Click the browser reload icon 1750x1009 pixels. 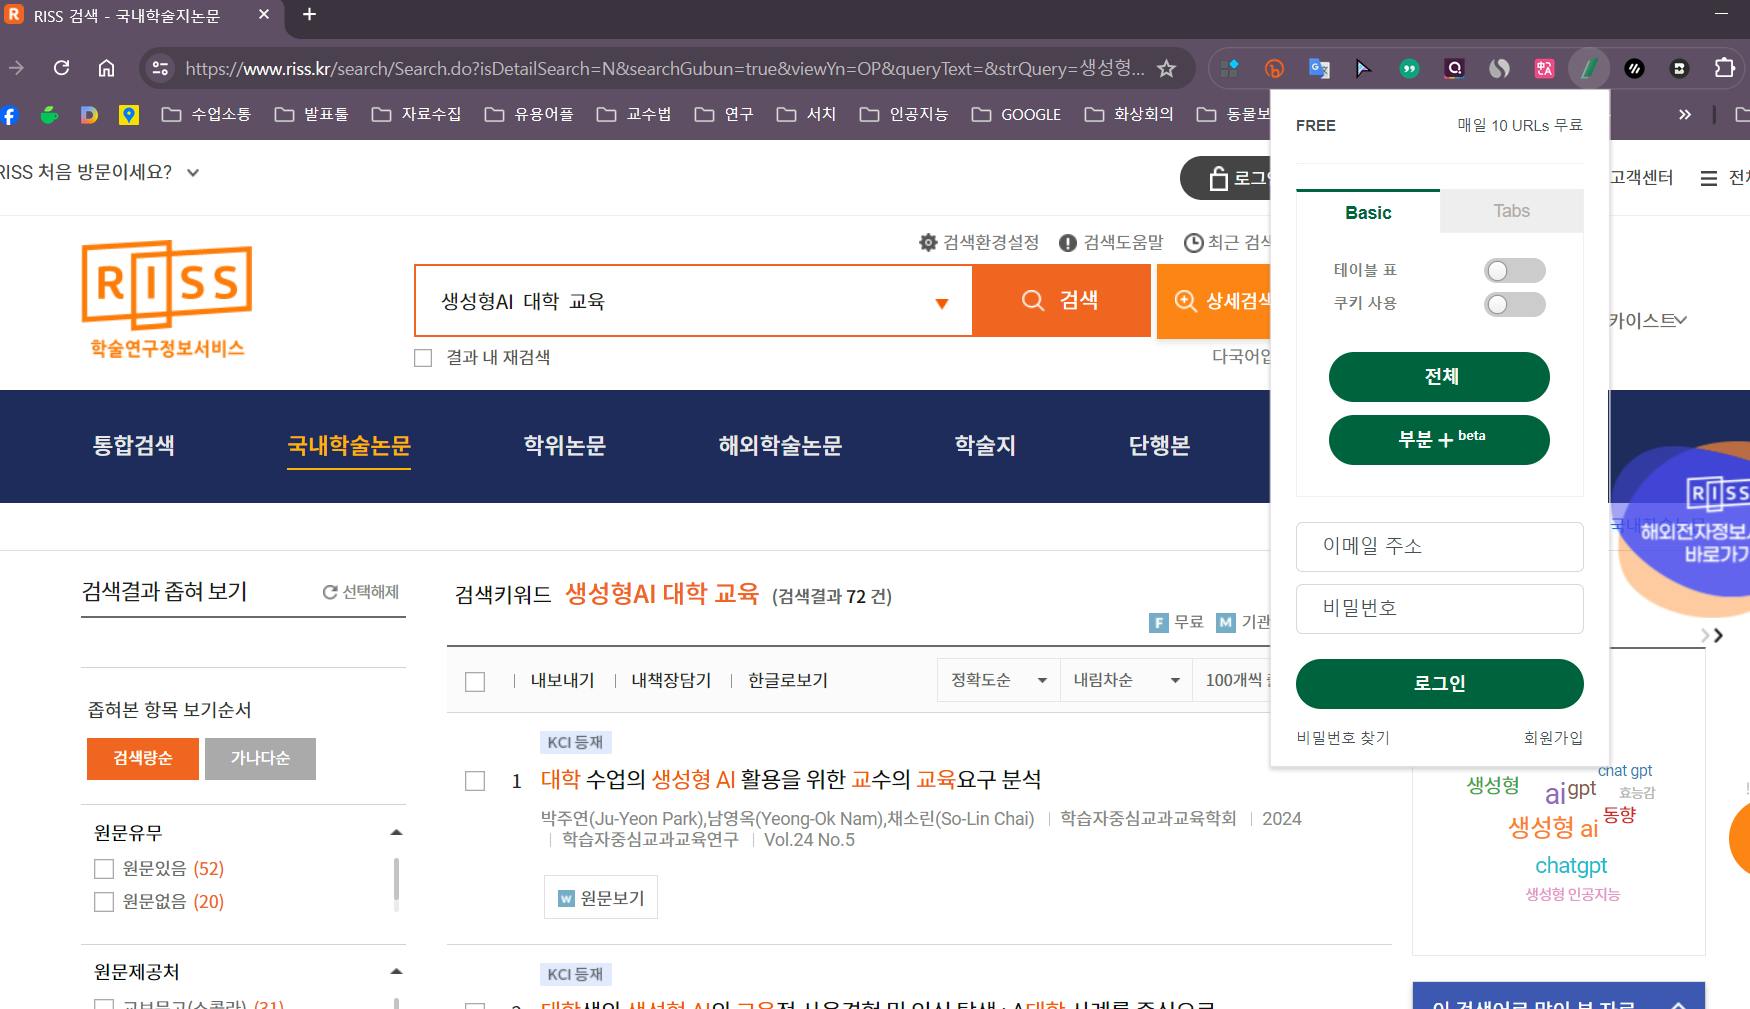(62, 68)
